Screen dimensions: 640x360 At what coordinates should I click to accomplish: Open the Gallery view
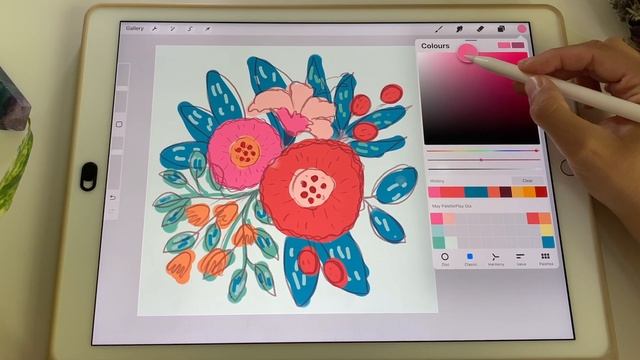[135, 29]
